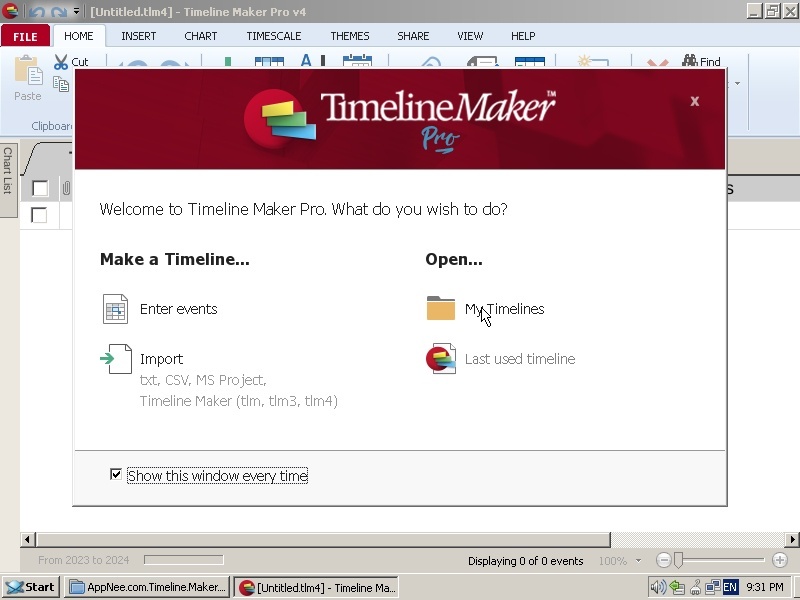Click the horizontal scrollbar left arrow
Image resolution: width=800 pixels, height=600 pixels.
[x=28, y=539]
